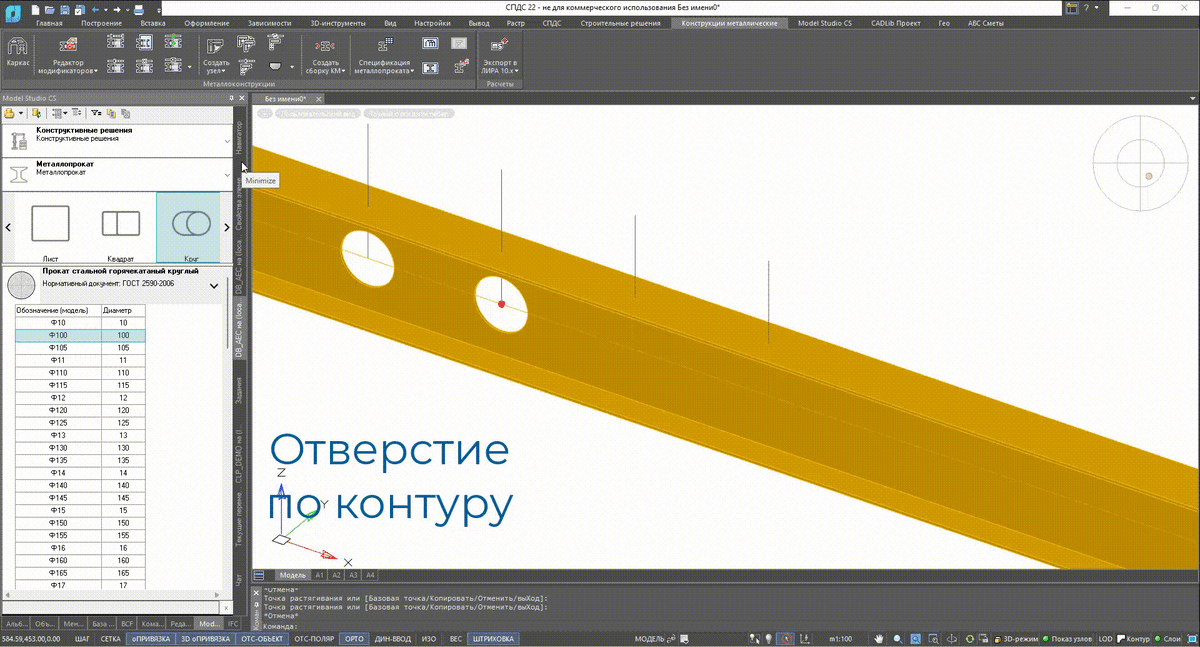Select the Ф125 row in the table
1200x647 pixels.
pos(80,422)
